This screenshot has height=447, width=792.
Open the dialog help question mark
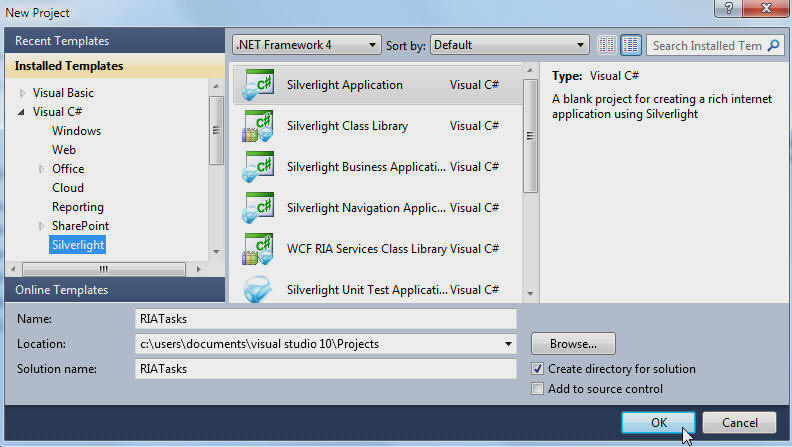[728, 8]
